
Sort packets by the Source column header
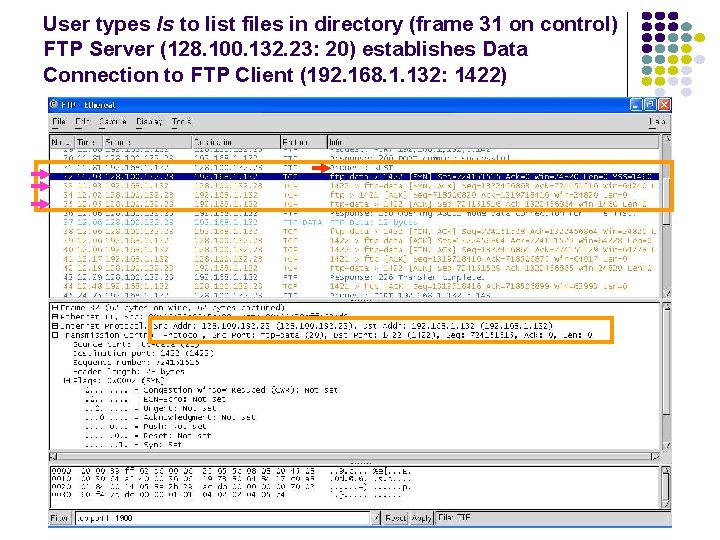coord(147,142)
